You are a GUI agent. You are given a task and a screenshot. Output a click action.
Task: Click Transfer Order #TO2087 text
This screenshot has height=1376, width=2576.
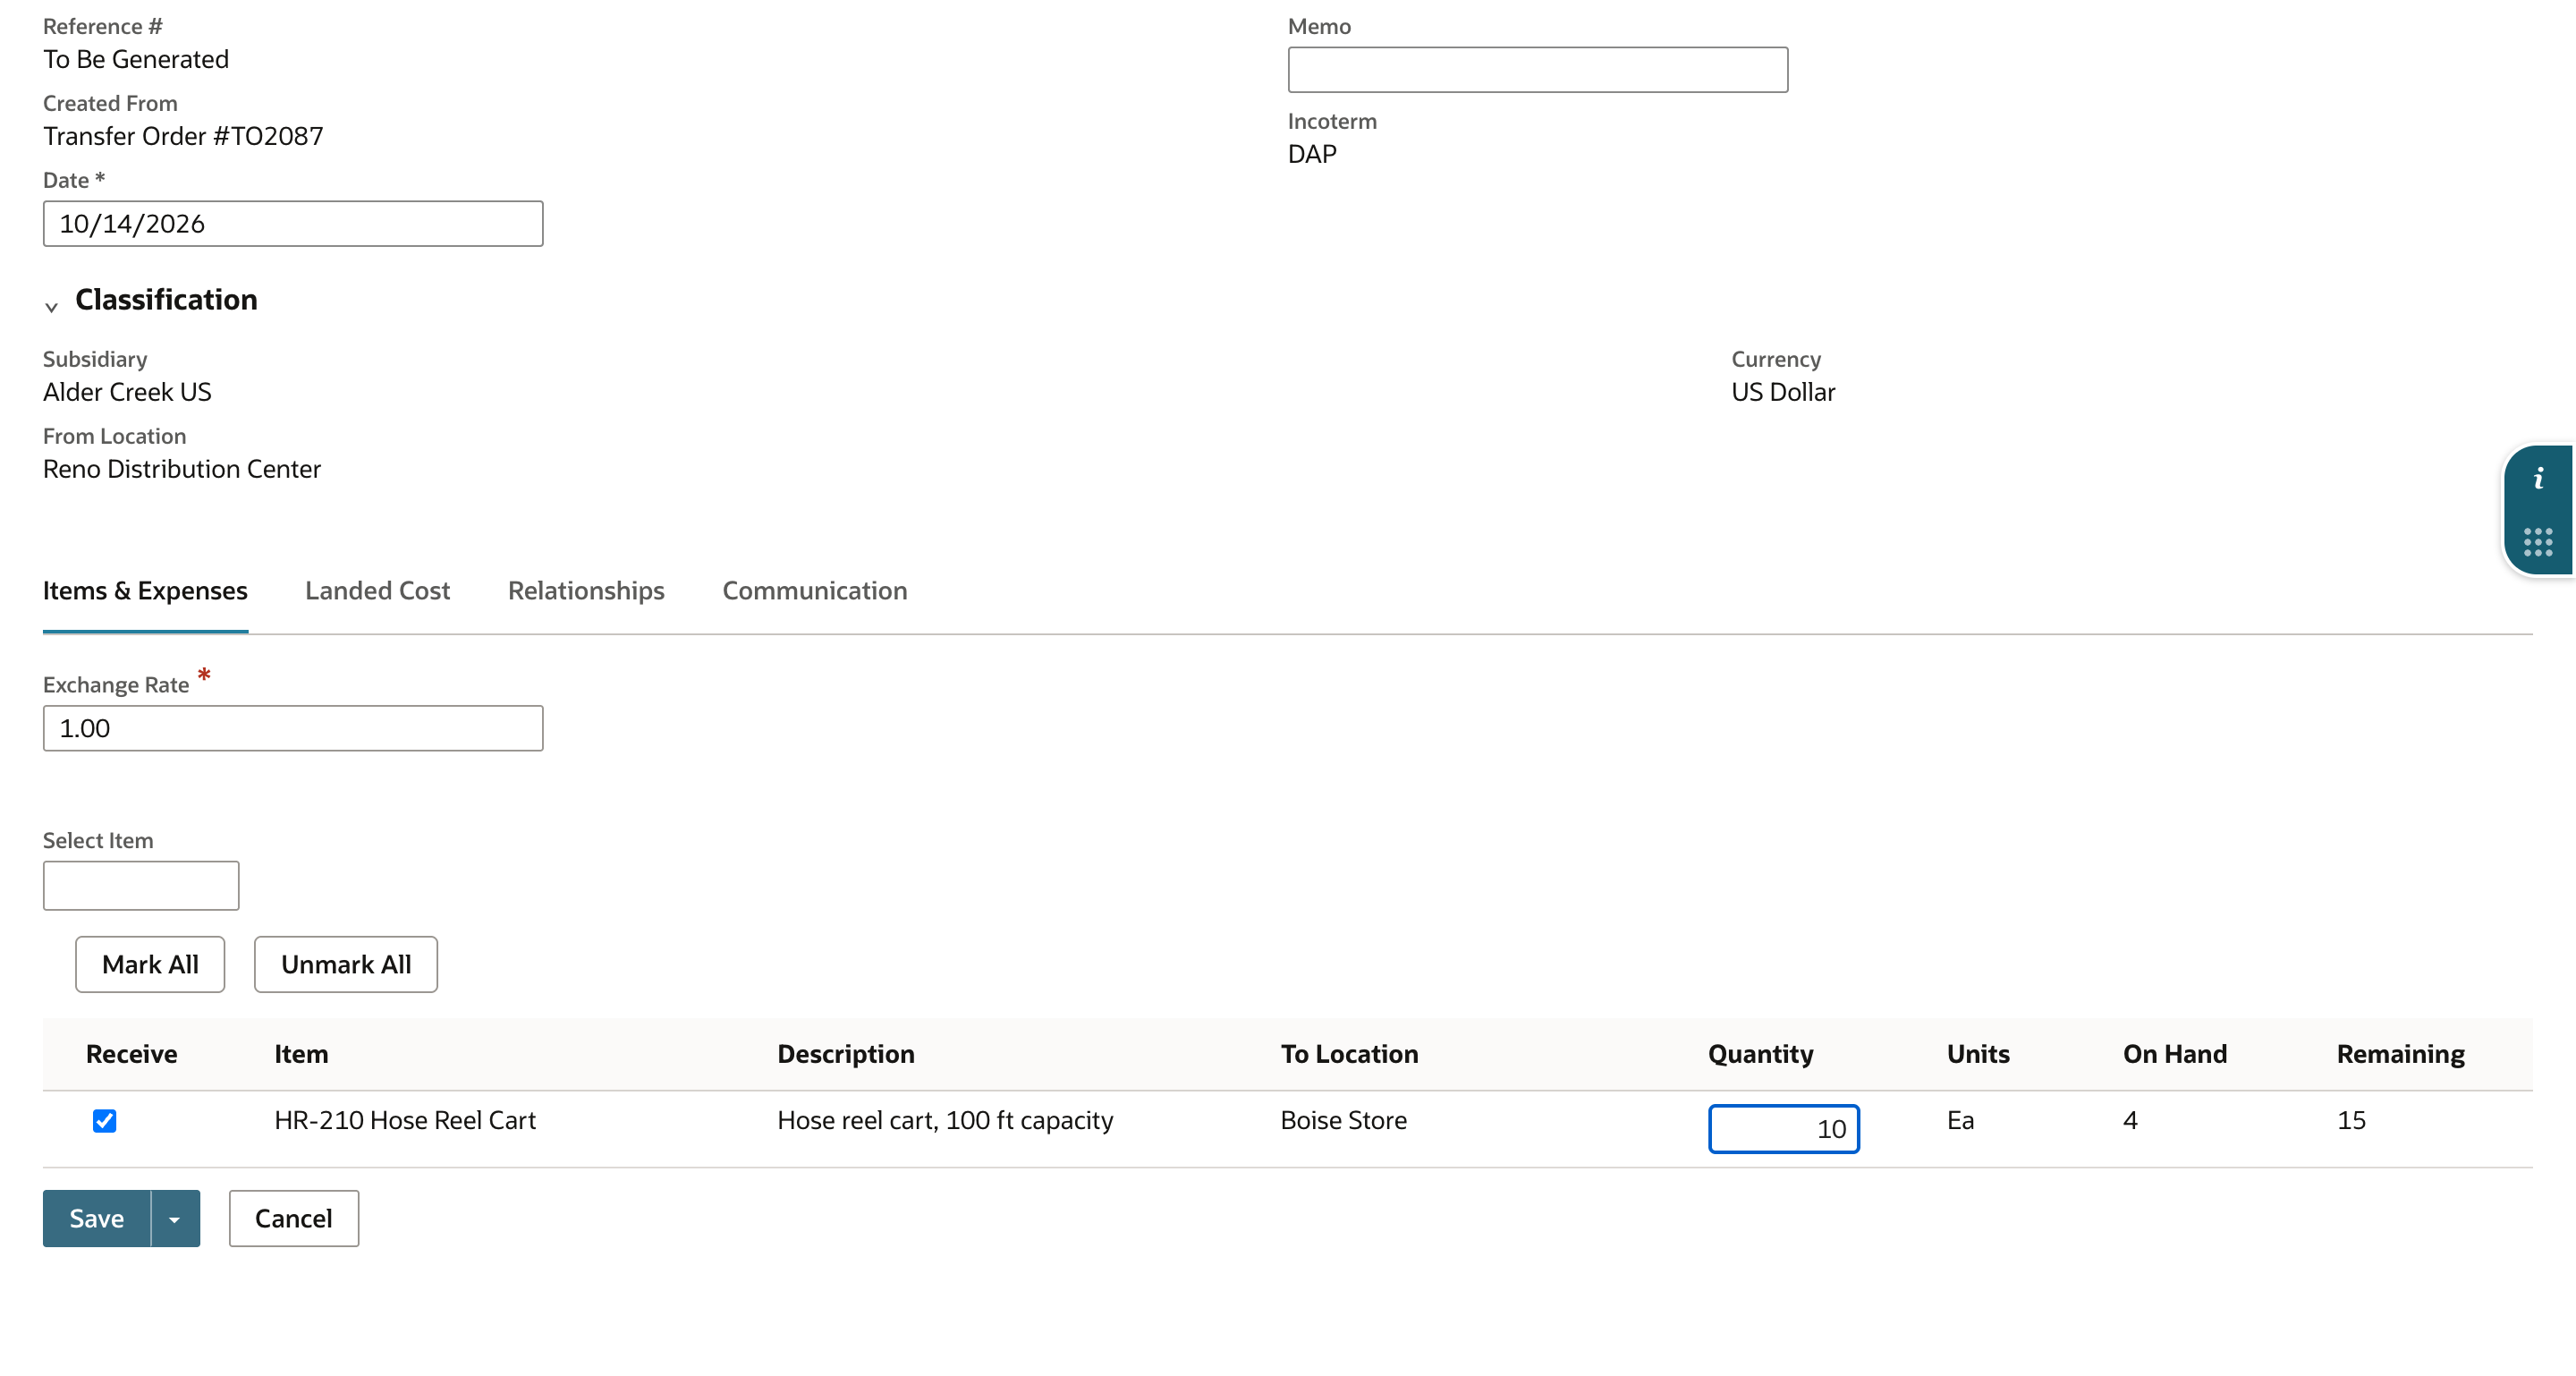184,136
